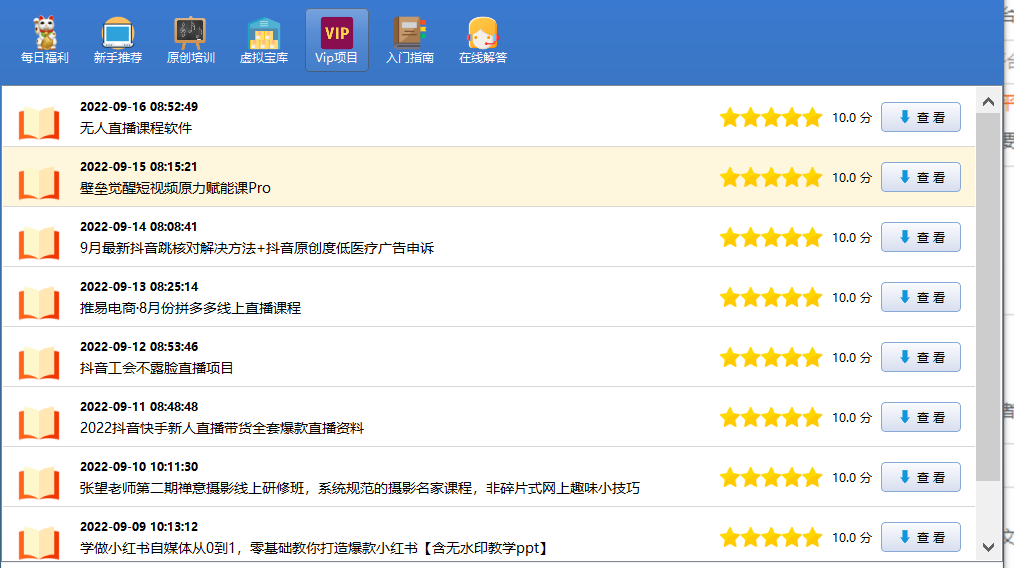Screen dimensions: 1014x568
Task: Click book icon for 学做小红书自媒体从0到1
Action: click(39, 542)
